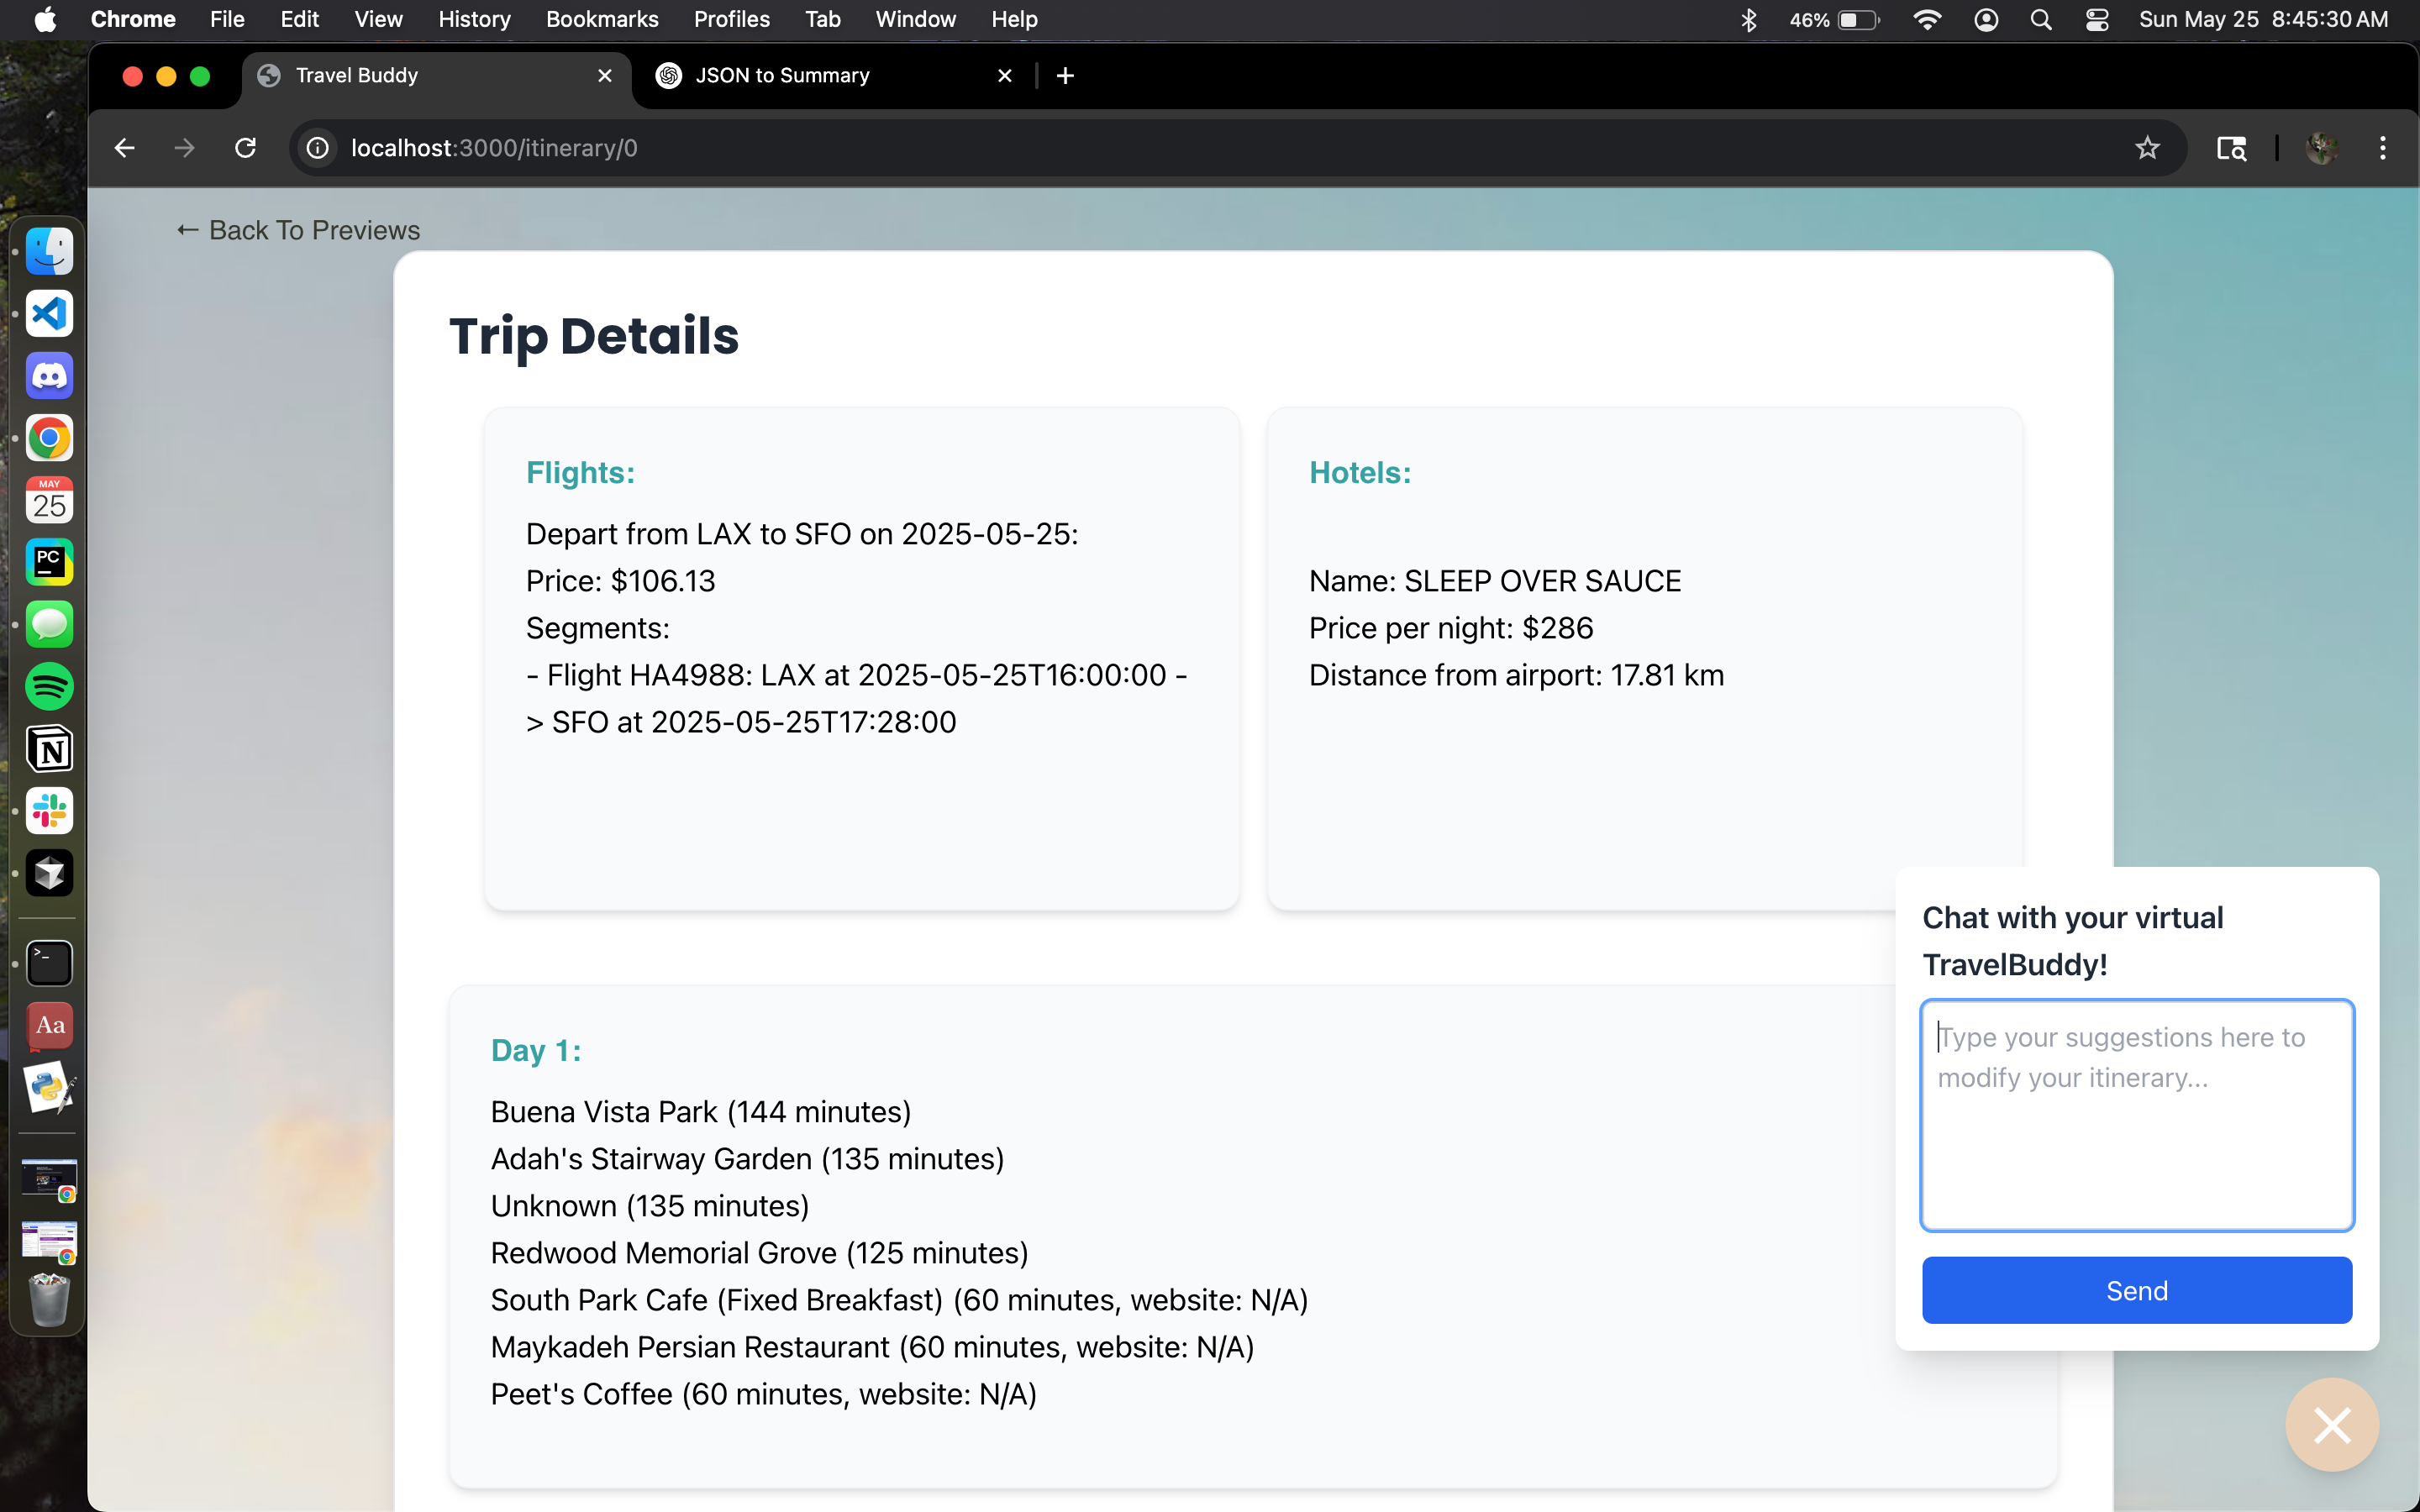Click the Chrome profile avatar
Viewport: 2420px width, 1512px height.
click(2321, 148)
